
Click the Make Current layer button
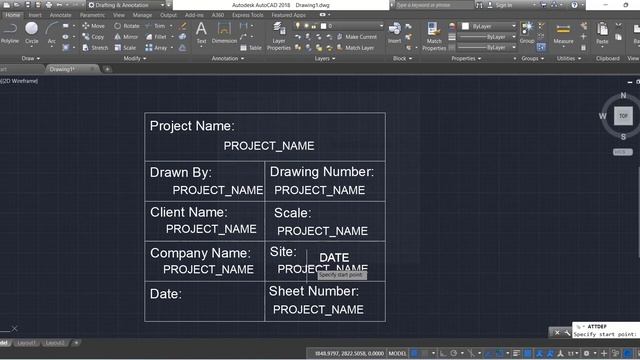point(357,37)
